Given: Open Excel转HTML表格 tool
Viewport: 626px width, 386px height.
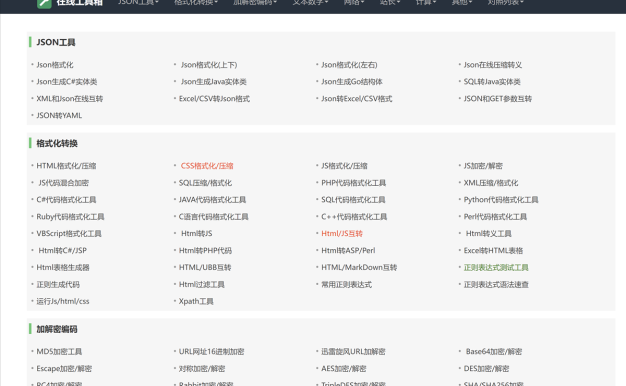Looking at the screenshot, I should [x=493, y=251].
